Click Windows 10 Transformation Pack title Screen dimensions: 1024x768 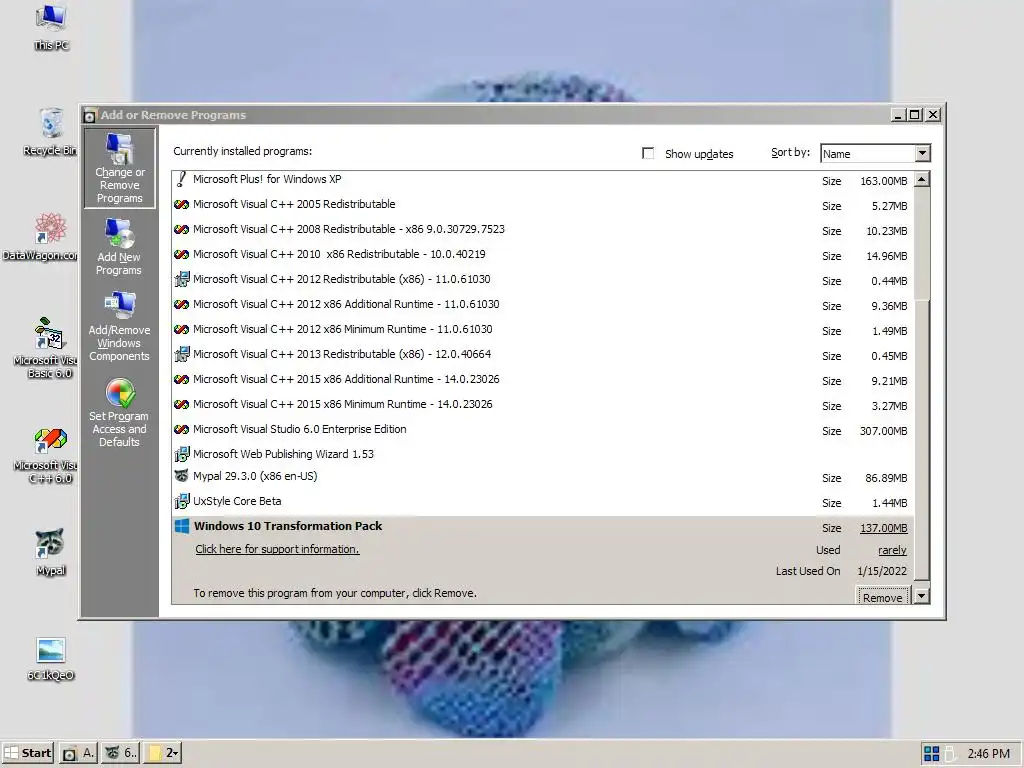tap(287, 526)
